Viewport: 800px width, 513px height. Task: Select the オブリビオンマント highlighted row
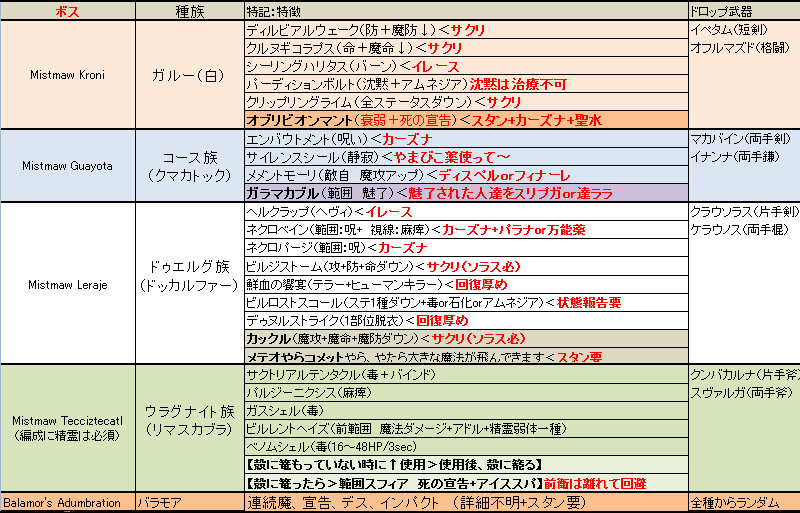coord(466,120)
